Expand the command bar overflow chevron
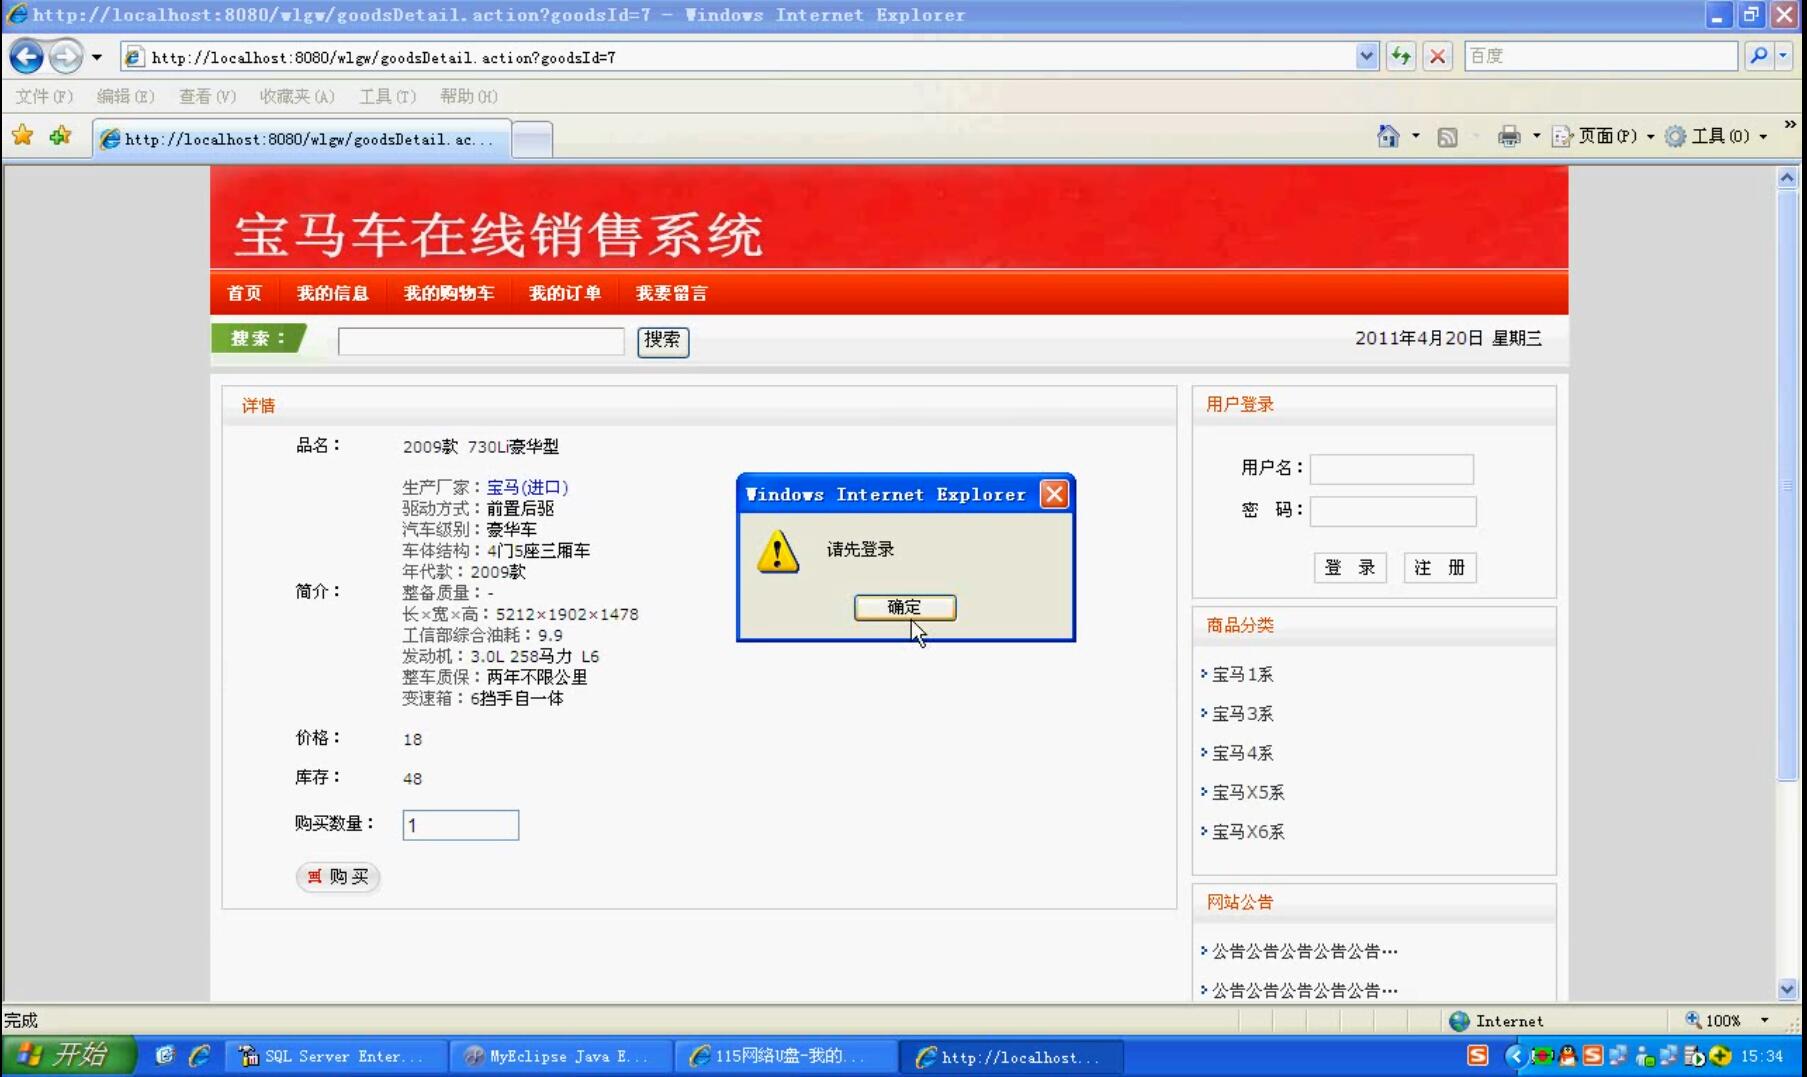1807x1077 pixels. coord(1789,125)
